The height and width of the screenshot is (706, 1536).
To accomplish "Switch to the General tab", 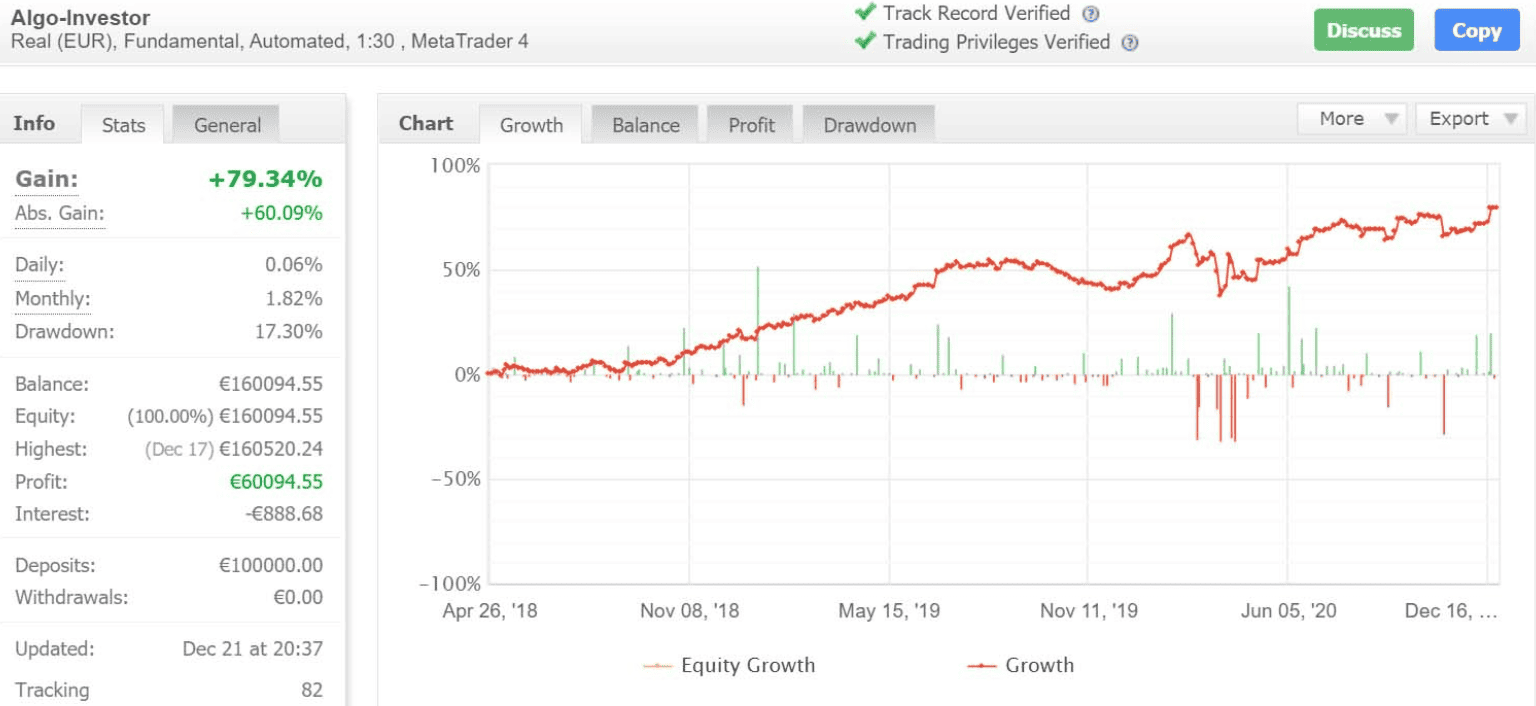I will tap(227, 125).
